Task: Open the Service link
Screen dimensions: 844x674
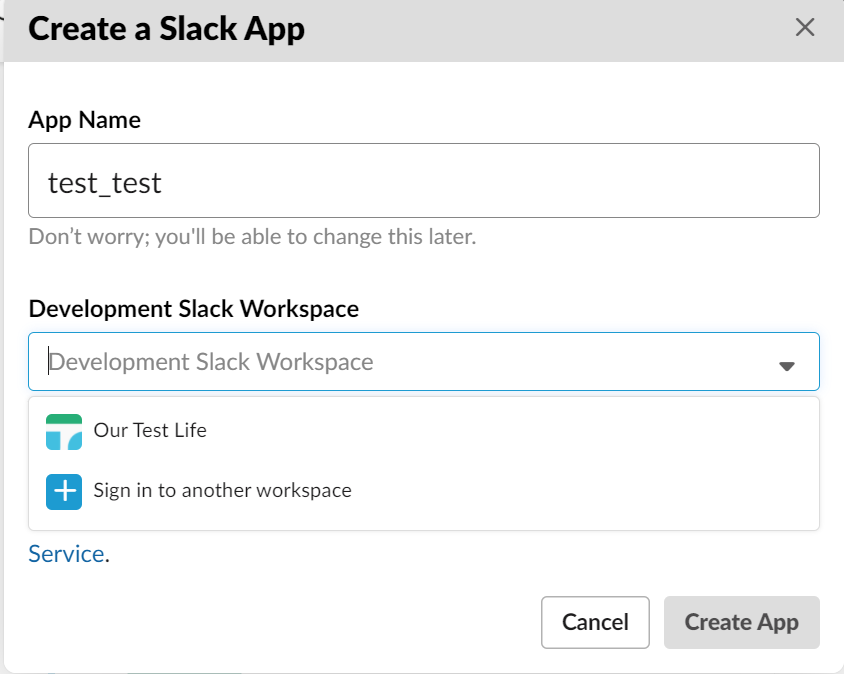Action: [66, 554]
